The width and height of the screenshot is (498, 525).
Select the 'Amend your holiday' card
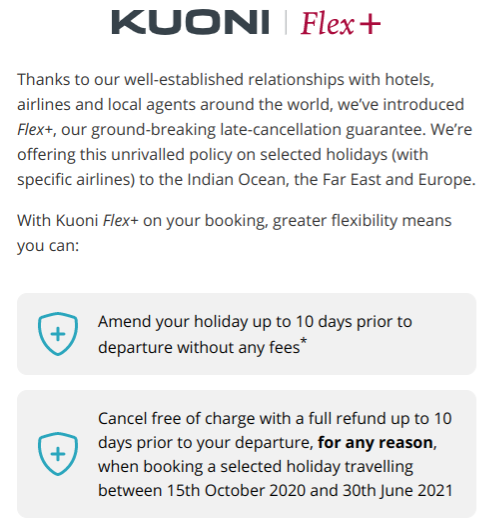click(x=246, y=334)
